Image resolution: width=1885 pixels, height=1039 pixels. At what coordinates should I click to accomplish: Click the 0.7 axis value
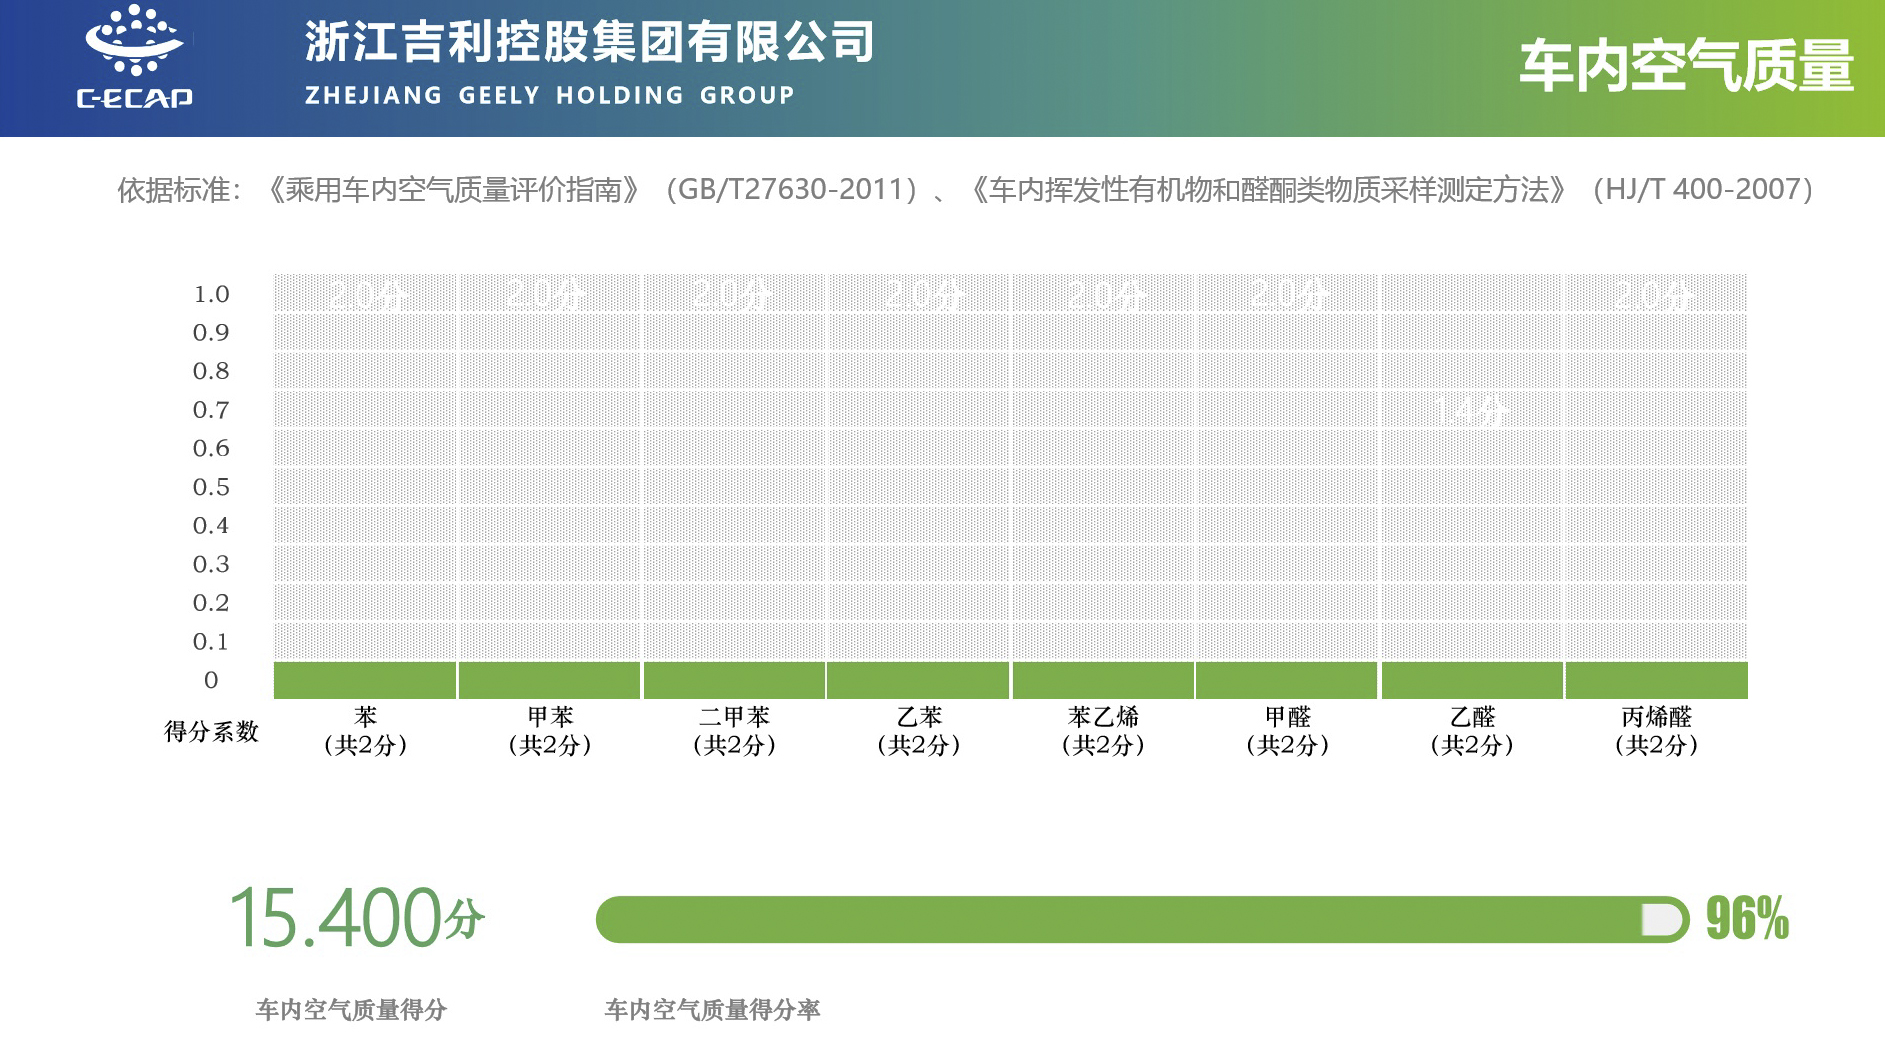(x=211, y=410)
